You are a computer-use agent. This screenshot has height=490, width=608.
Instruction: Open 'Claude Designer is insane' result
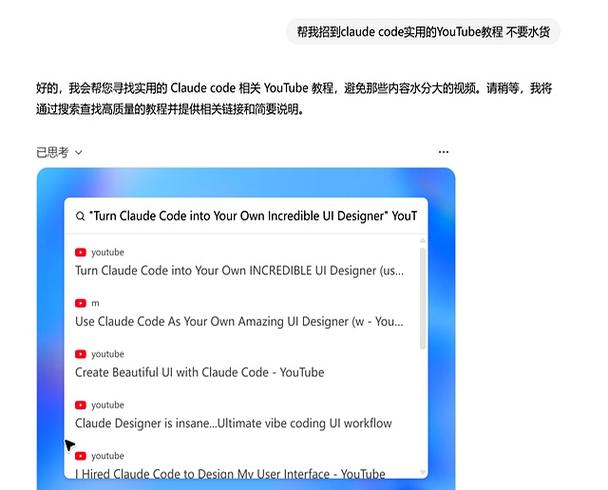tap(233, 423)
